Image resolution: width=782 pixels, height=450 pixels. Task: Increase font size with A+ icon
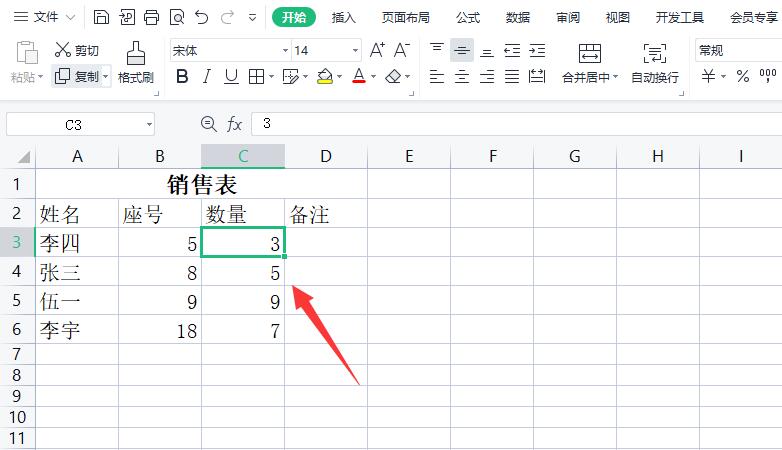tap(377, 50)
